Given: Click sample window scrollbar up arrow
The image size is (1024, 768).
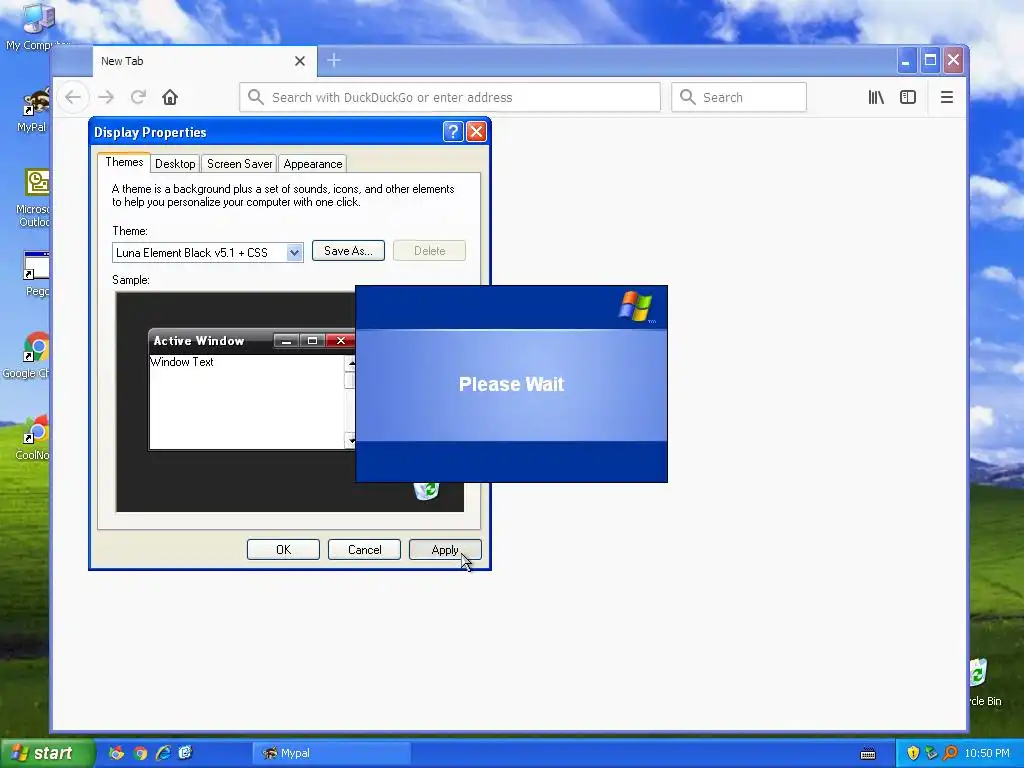Looking at the screenshot, I should [351, 362].
